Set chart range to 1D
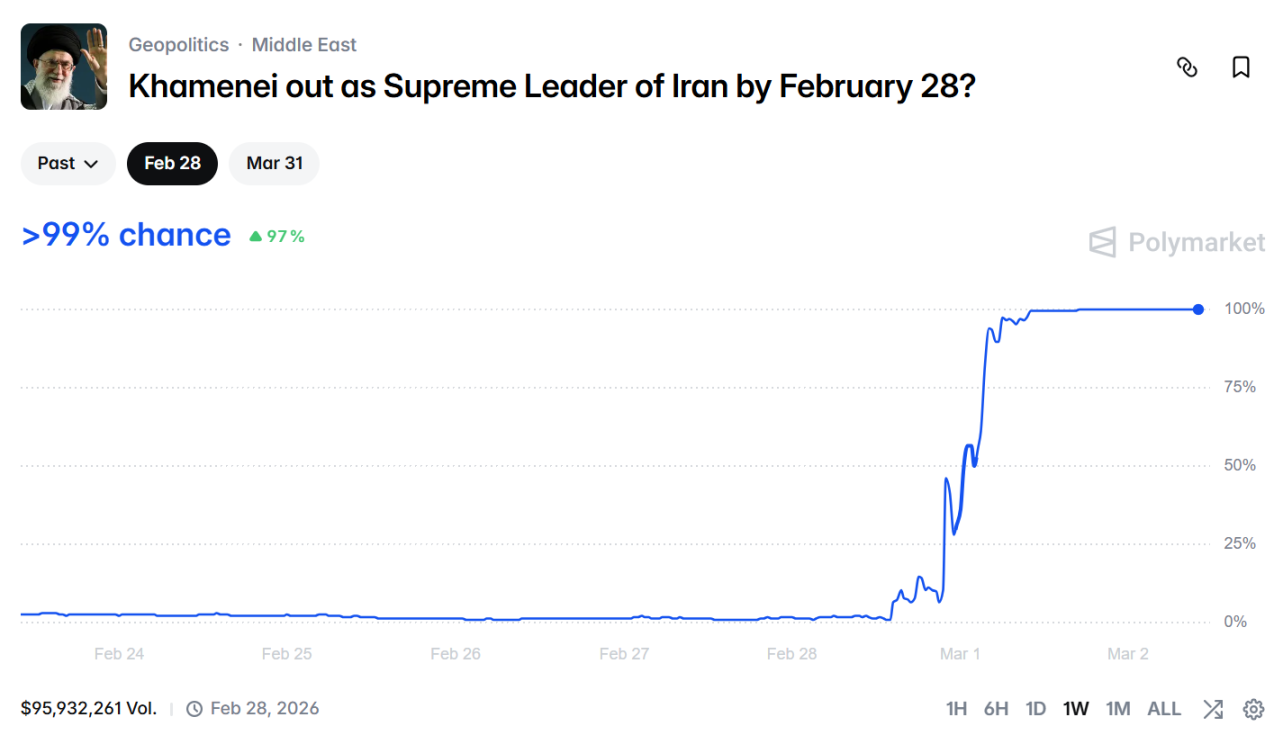The height and width of the screenshot is (744, 1283). pyautogui.click(x=1036, y=709)
